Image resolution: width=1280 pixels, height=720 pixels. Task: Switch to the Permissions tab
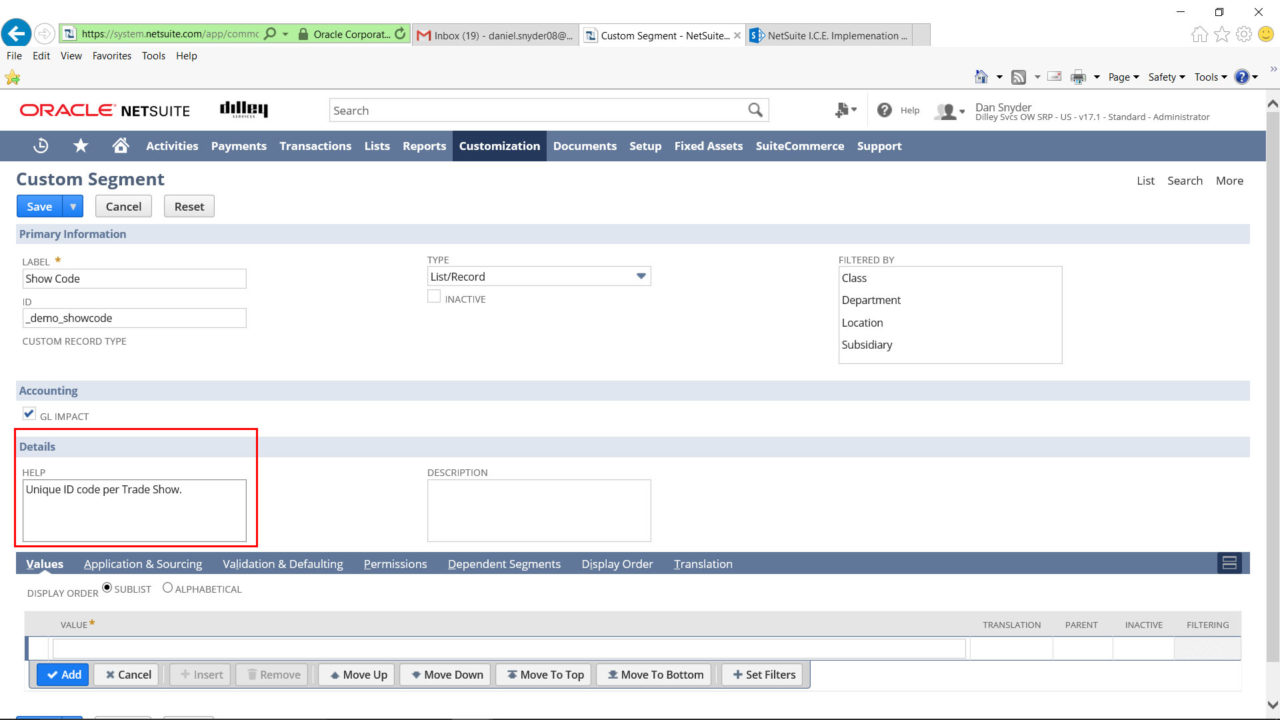(x=395, y=563)
